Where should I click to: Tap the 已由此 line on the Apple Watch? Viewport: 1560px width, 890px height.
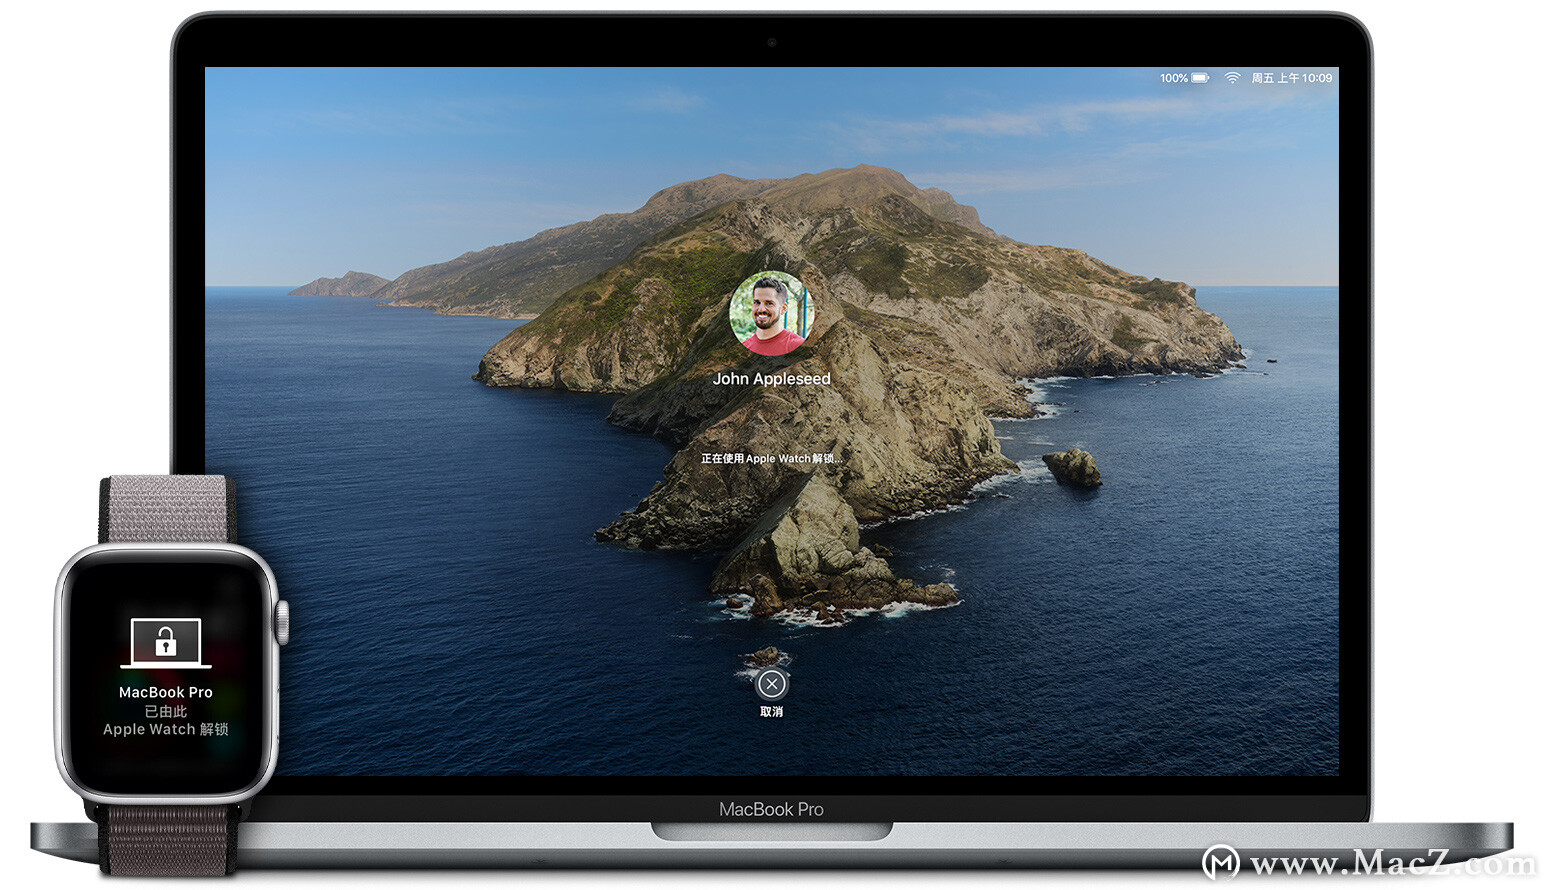pyautogui.click(x=166, y=711)
